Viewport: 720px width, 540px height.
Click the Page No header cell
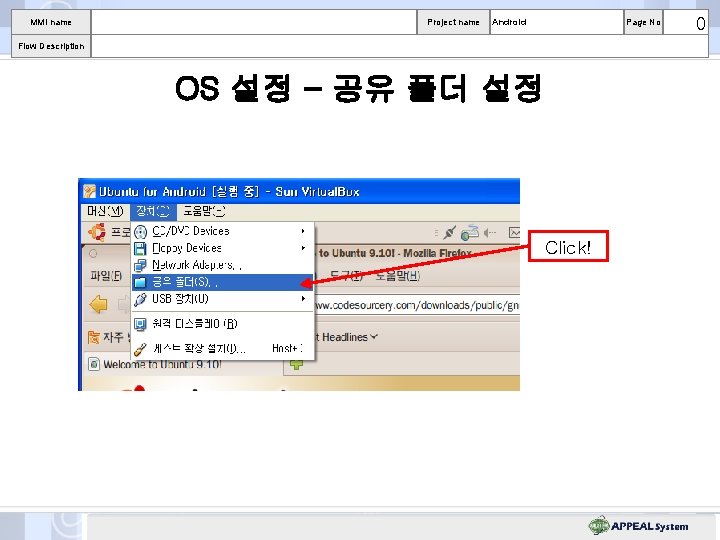643,22
